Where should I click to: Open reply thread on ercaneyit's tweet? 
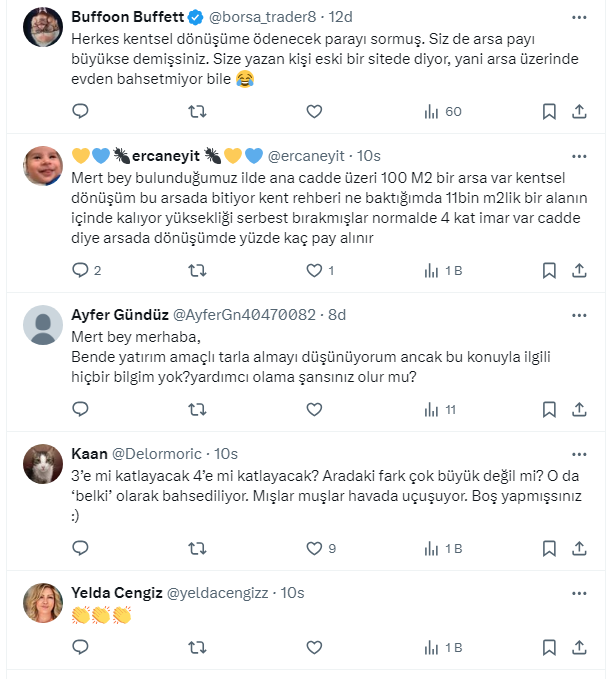click(81, 270)
